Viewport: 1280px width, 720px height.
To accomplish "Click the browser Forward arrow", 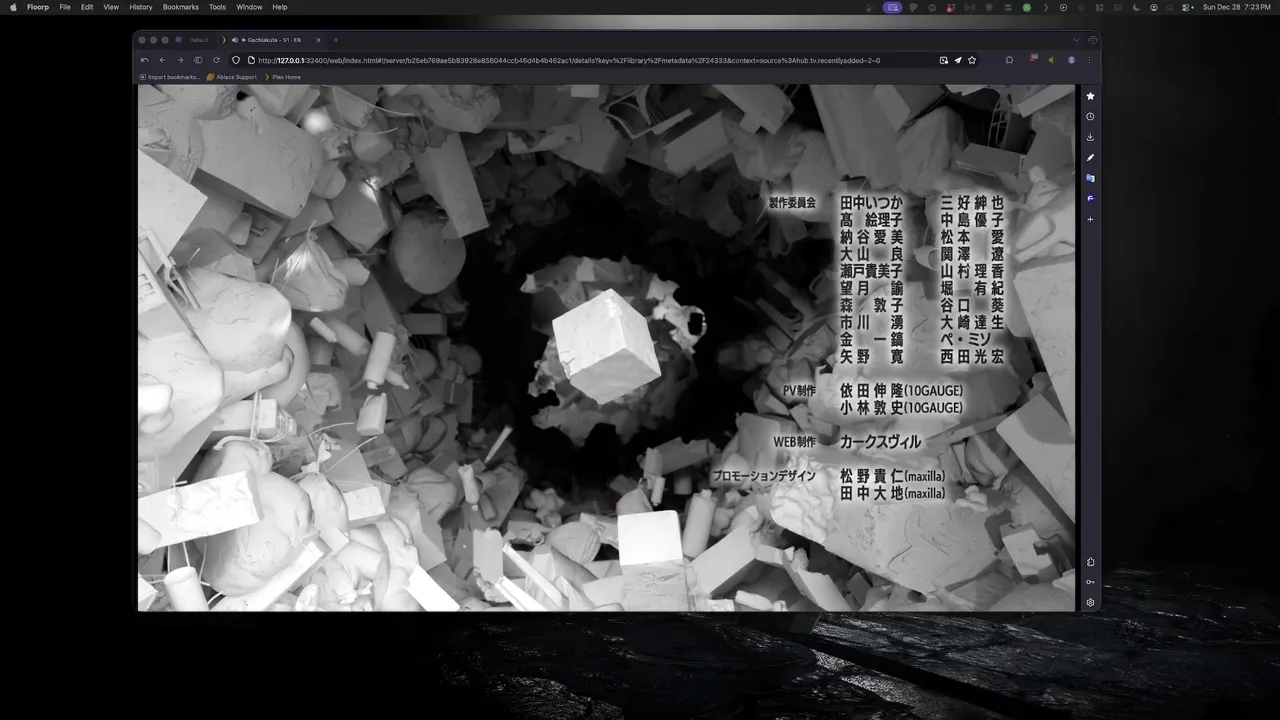I will 180,60.
